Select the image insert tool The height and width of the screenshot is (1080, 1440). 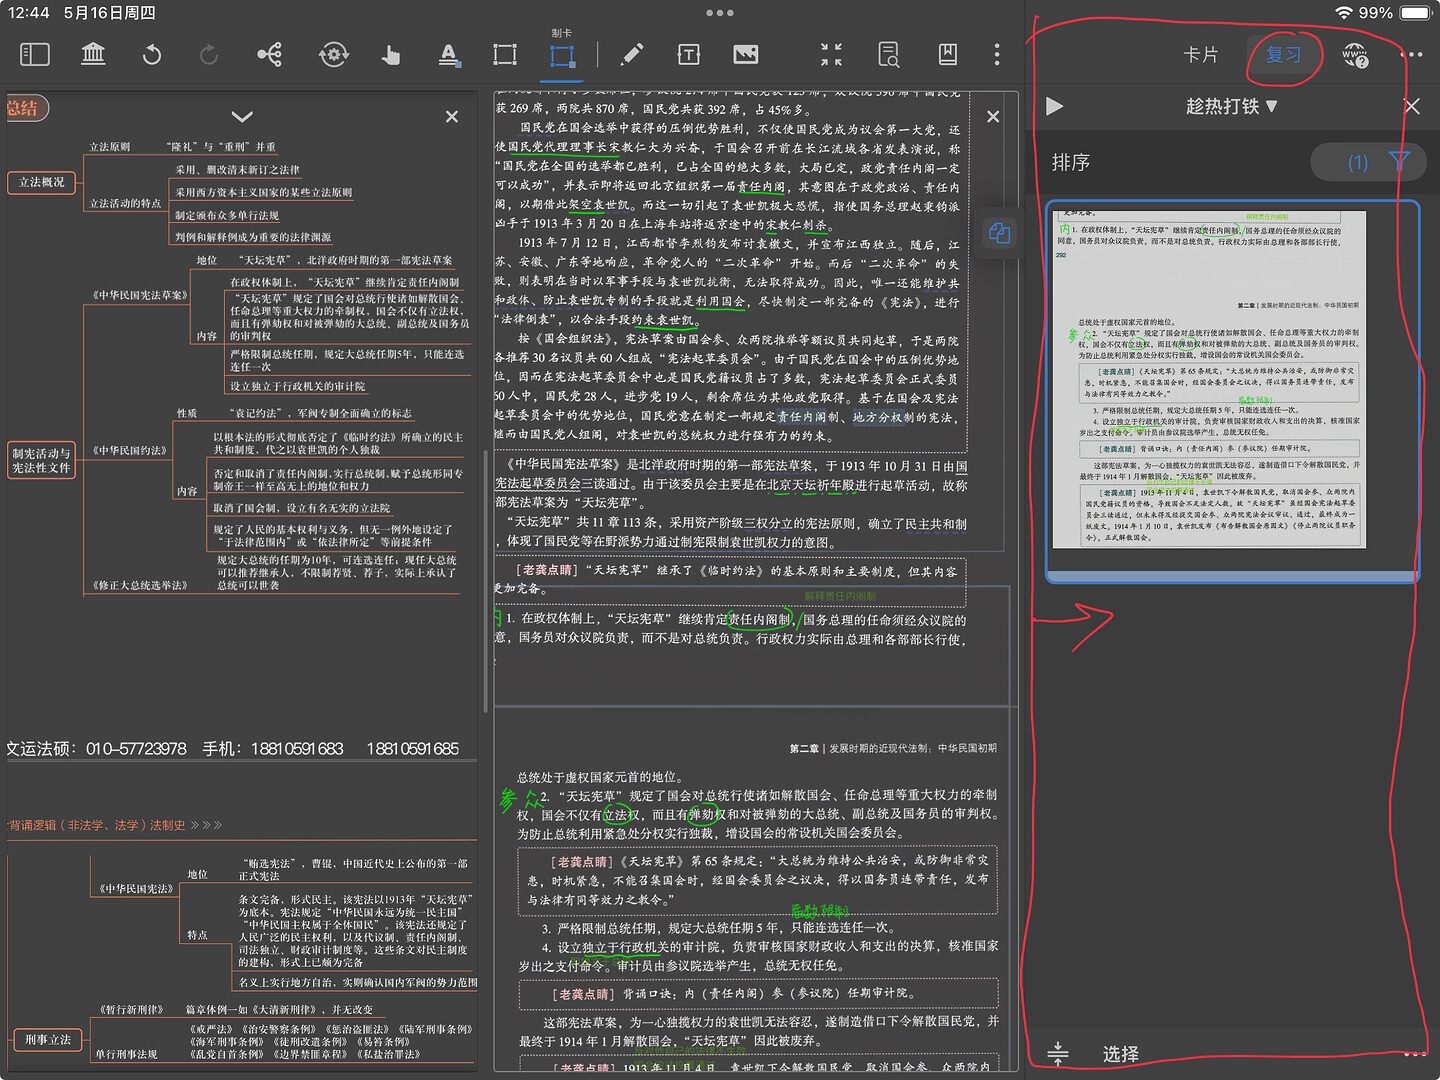(746, 54)
